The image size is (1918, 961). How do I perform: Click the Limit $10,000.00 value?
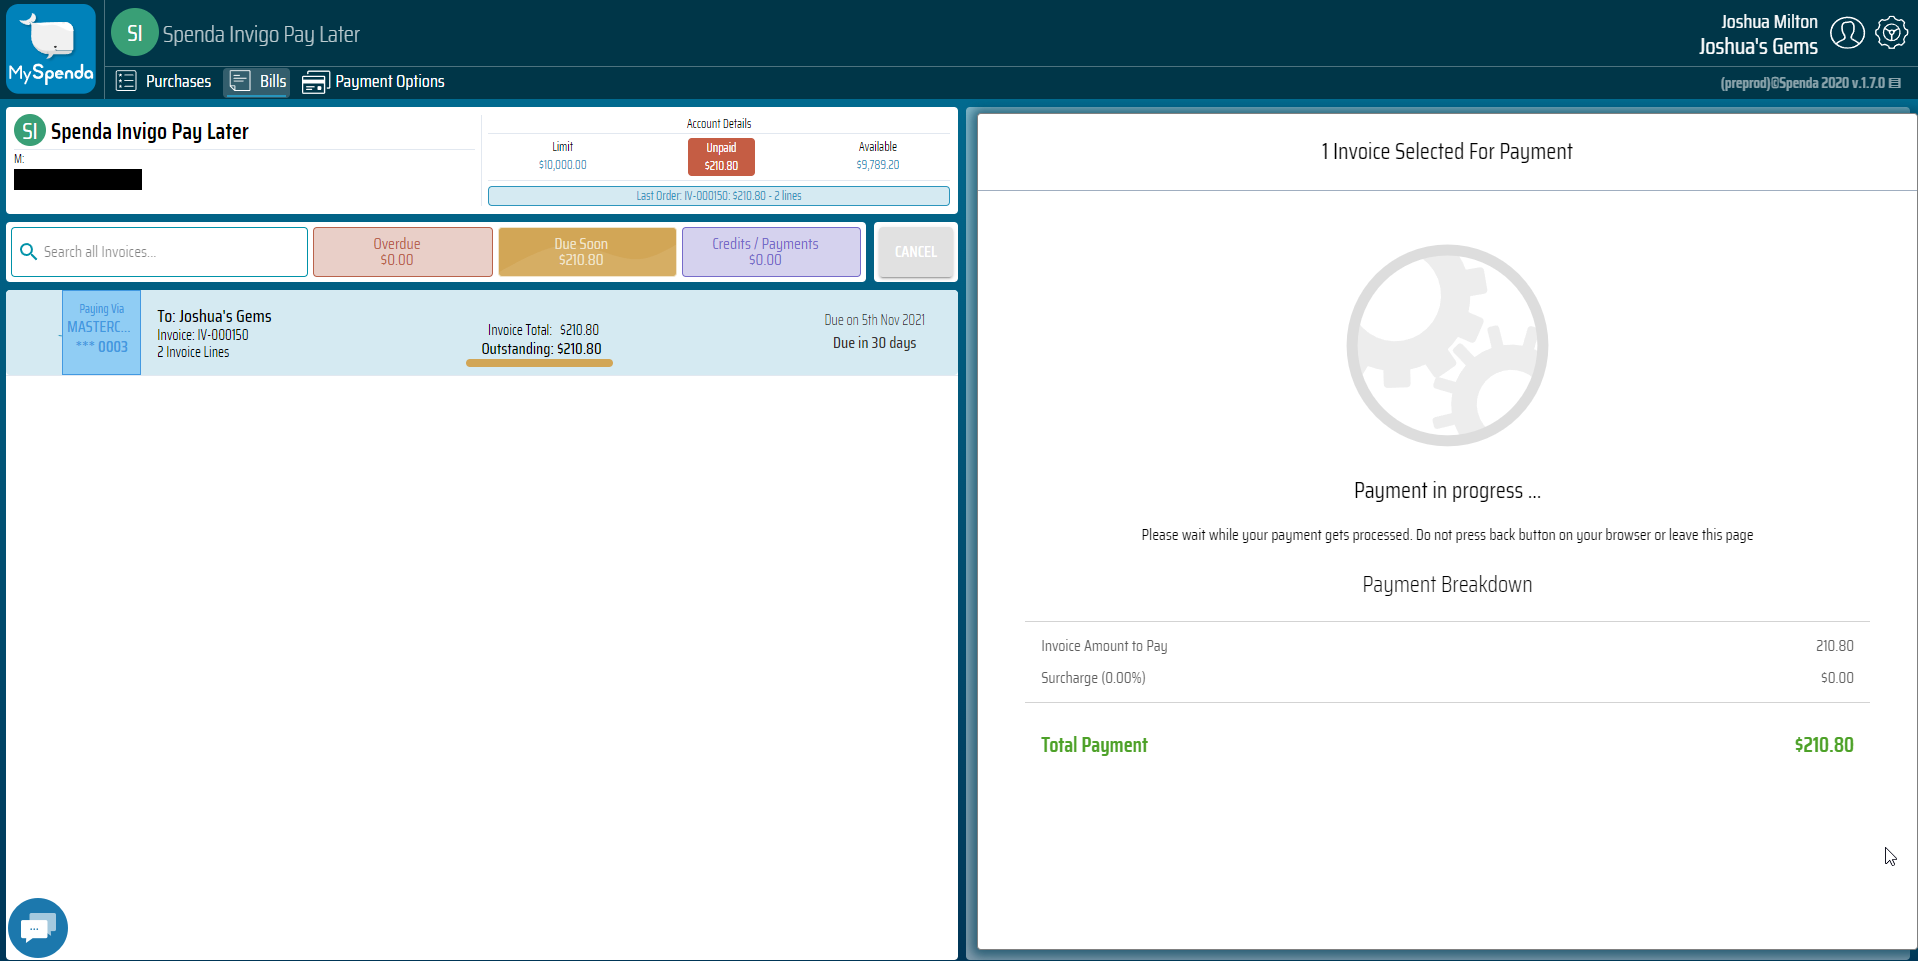coord(562,165)
